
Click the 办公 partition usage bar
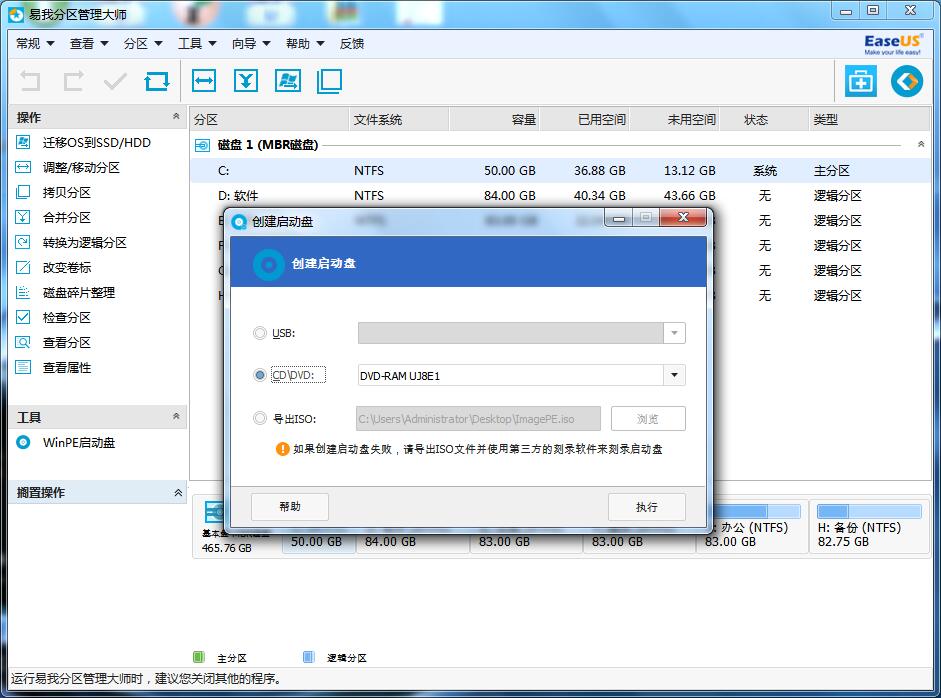coord(757,511)
